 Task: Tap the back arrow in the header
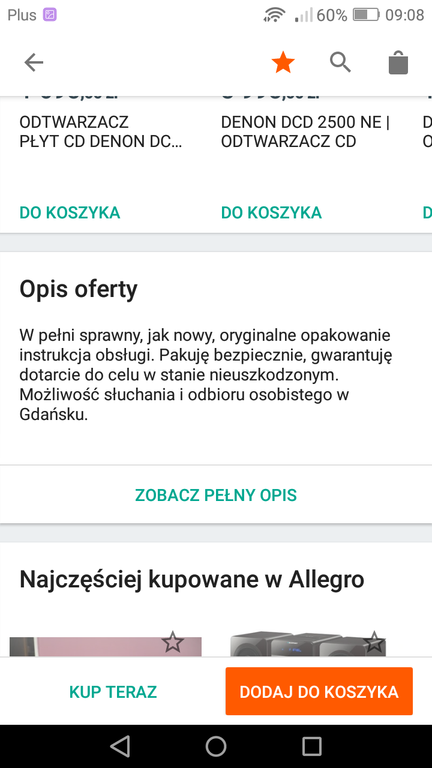[x=34, y=62]
